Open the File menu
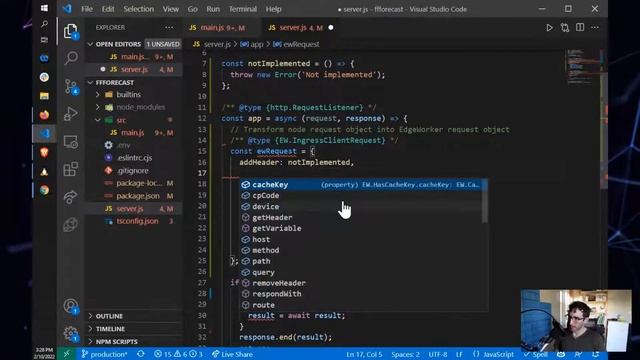This screenshot has height=360, width=640. (87, 9)
